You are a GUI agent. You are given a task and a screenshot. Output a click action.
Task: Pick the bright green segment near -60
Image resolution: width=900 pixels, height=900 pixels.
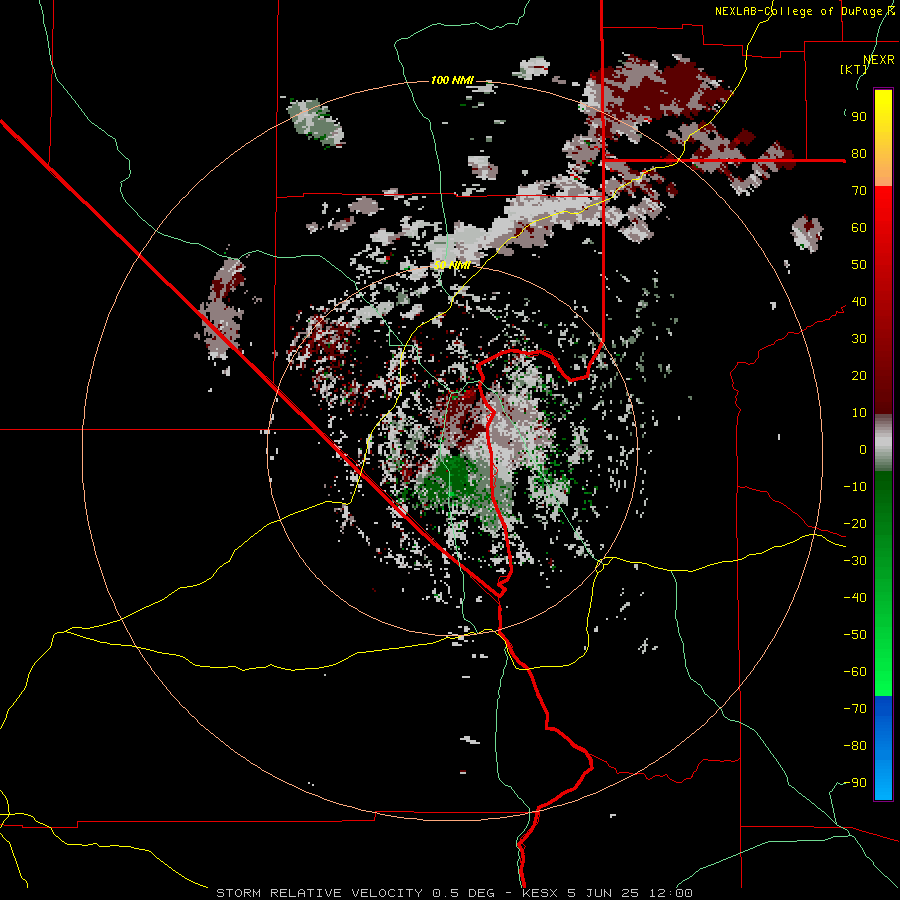click(x=883, y=672)
